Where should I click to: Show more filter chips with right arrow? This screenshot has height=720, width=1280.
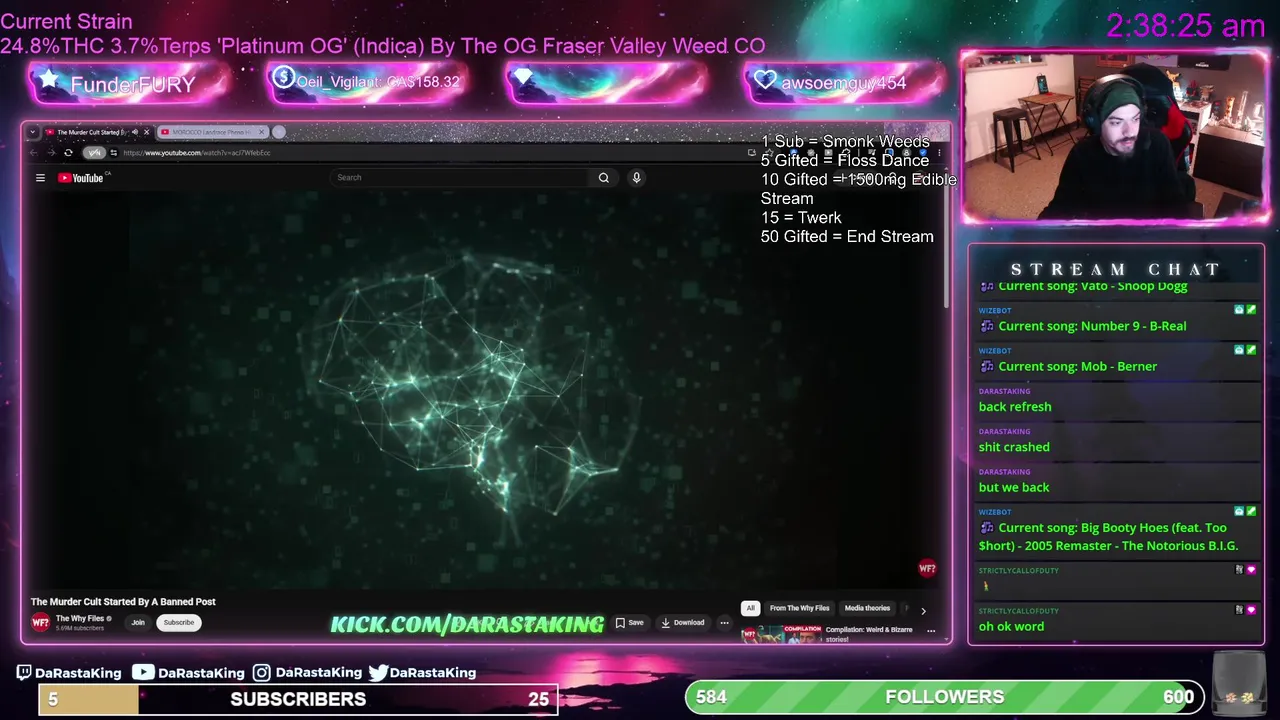click(x=923, y=609)
